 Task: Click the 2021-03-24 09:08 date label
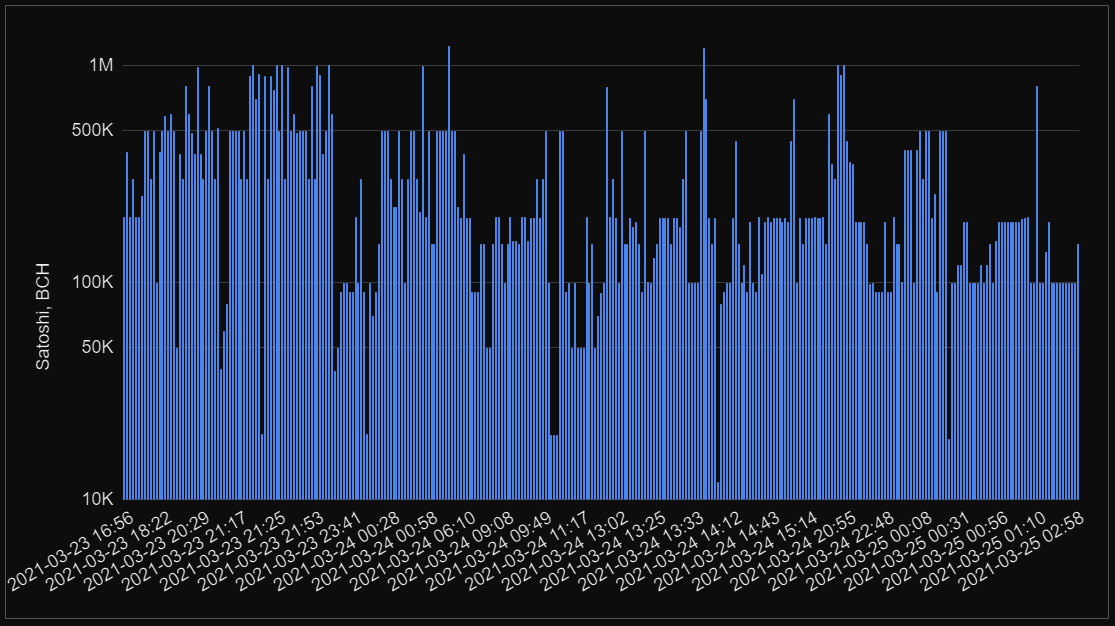coord(453,551)
